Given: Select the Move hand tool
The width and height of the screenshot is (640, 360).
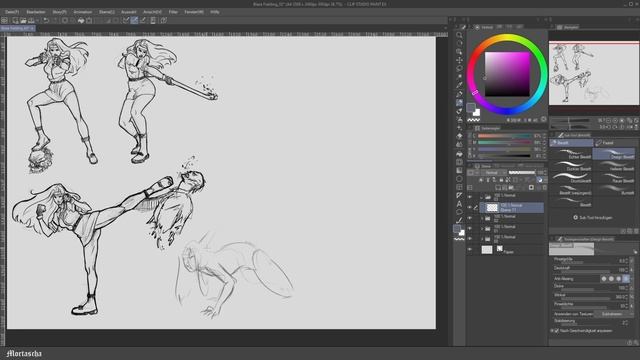Looking at the screenshot, I should [x=459, y=43].
